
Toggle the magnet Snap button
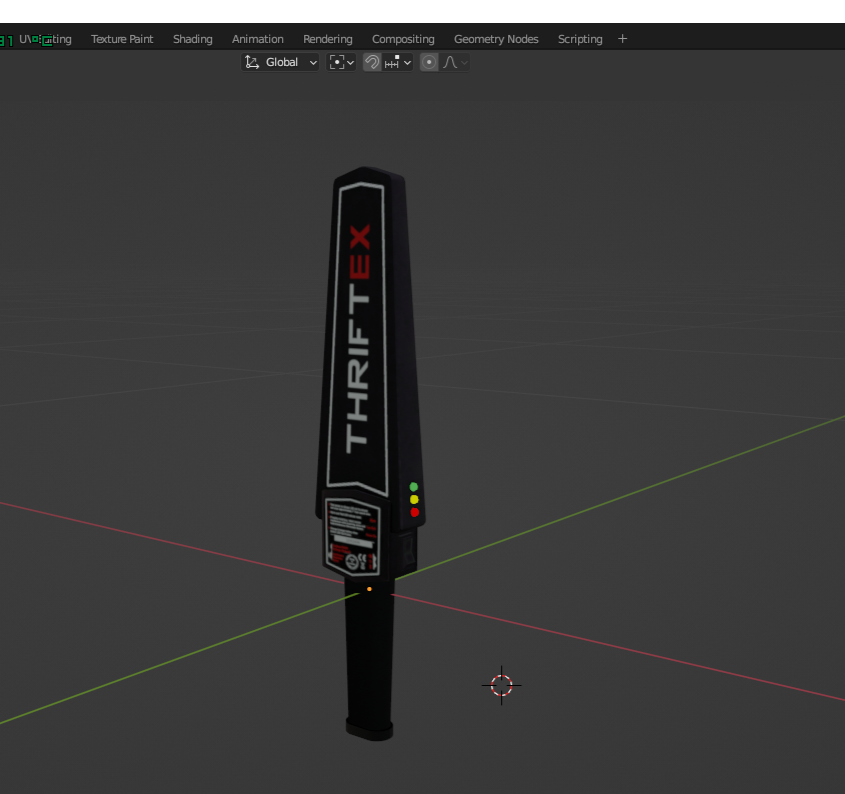pyautogui.click(x=372, y=62)
